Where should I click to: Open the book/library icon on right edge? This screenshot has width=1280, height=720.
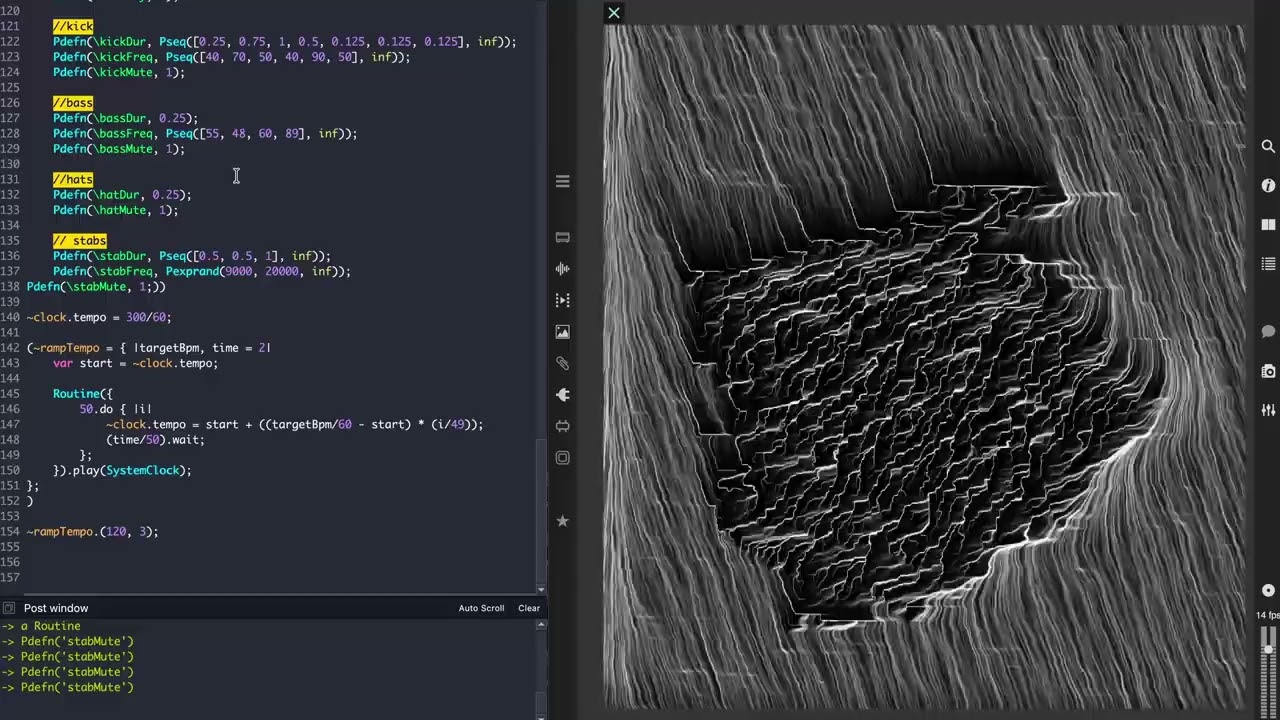coord(1268,225)
